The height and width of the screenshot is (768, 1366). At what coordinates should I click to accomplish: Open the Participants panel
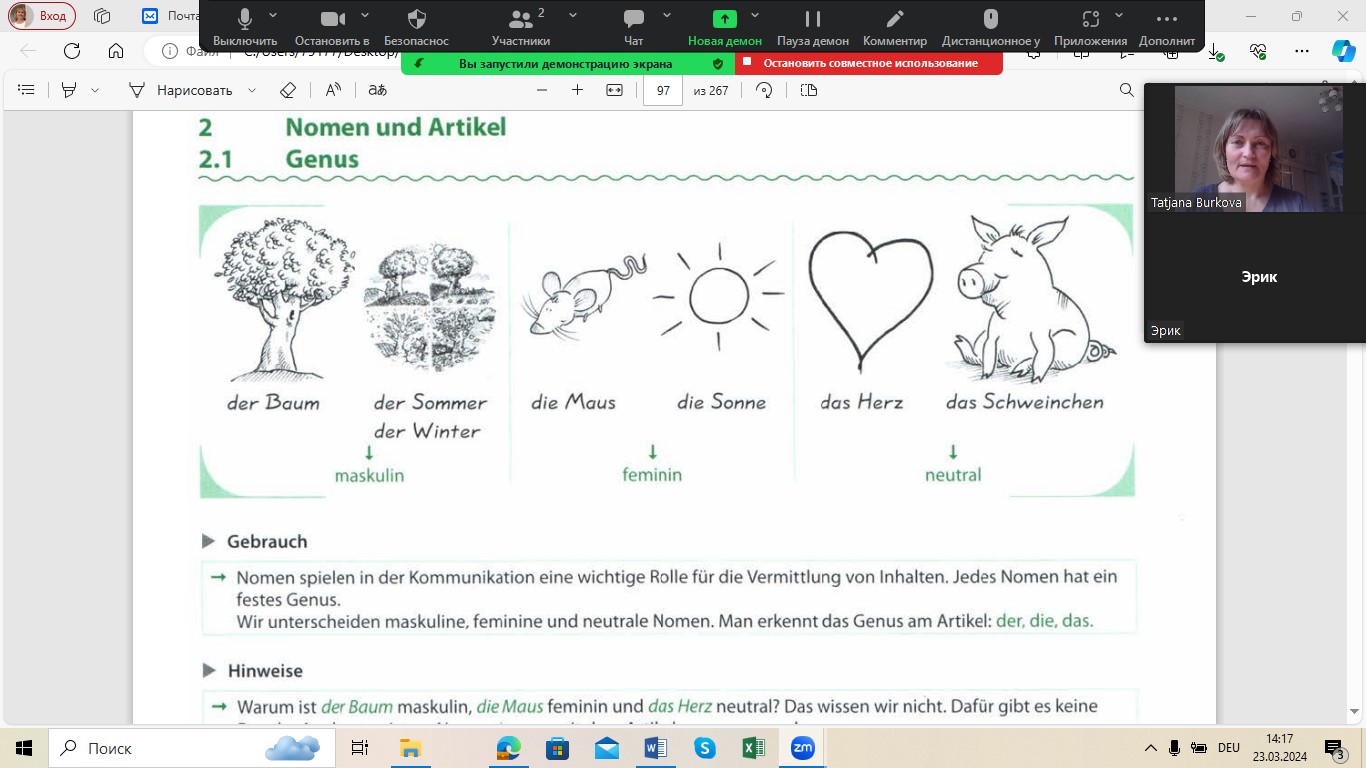[520, 20]
